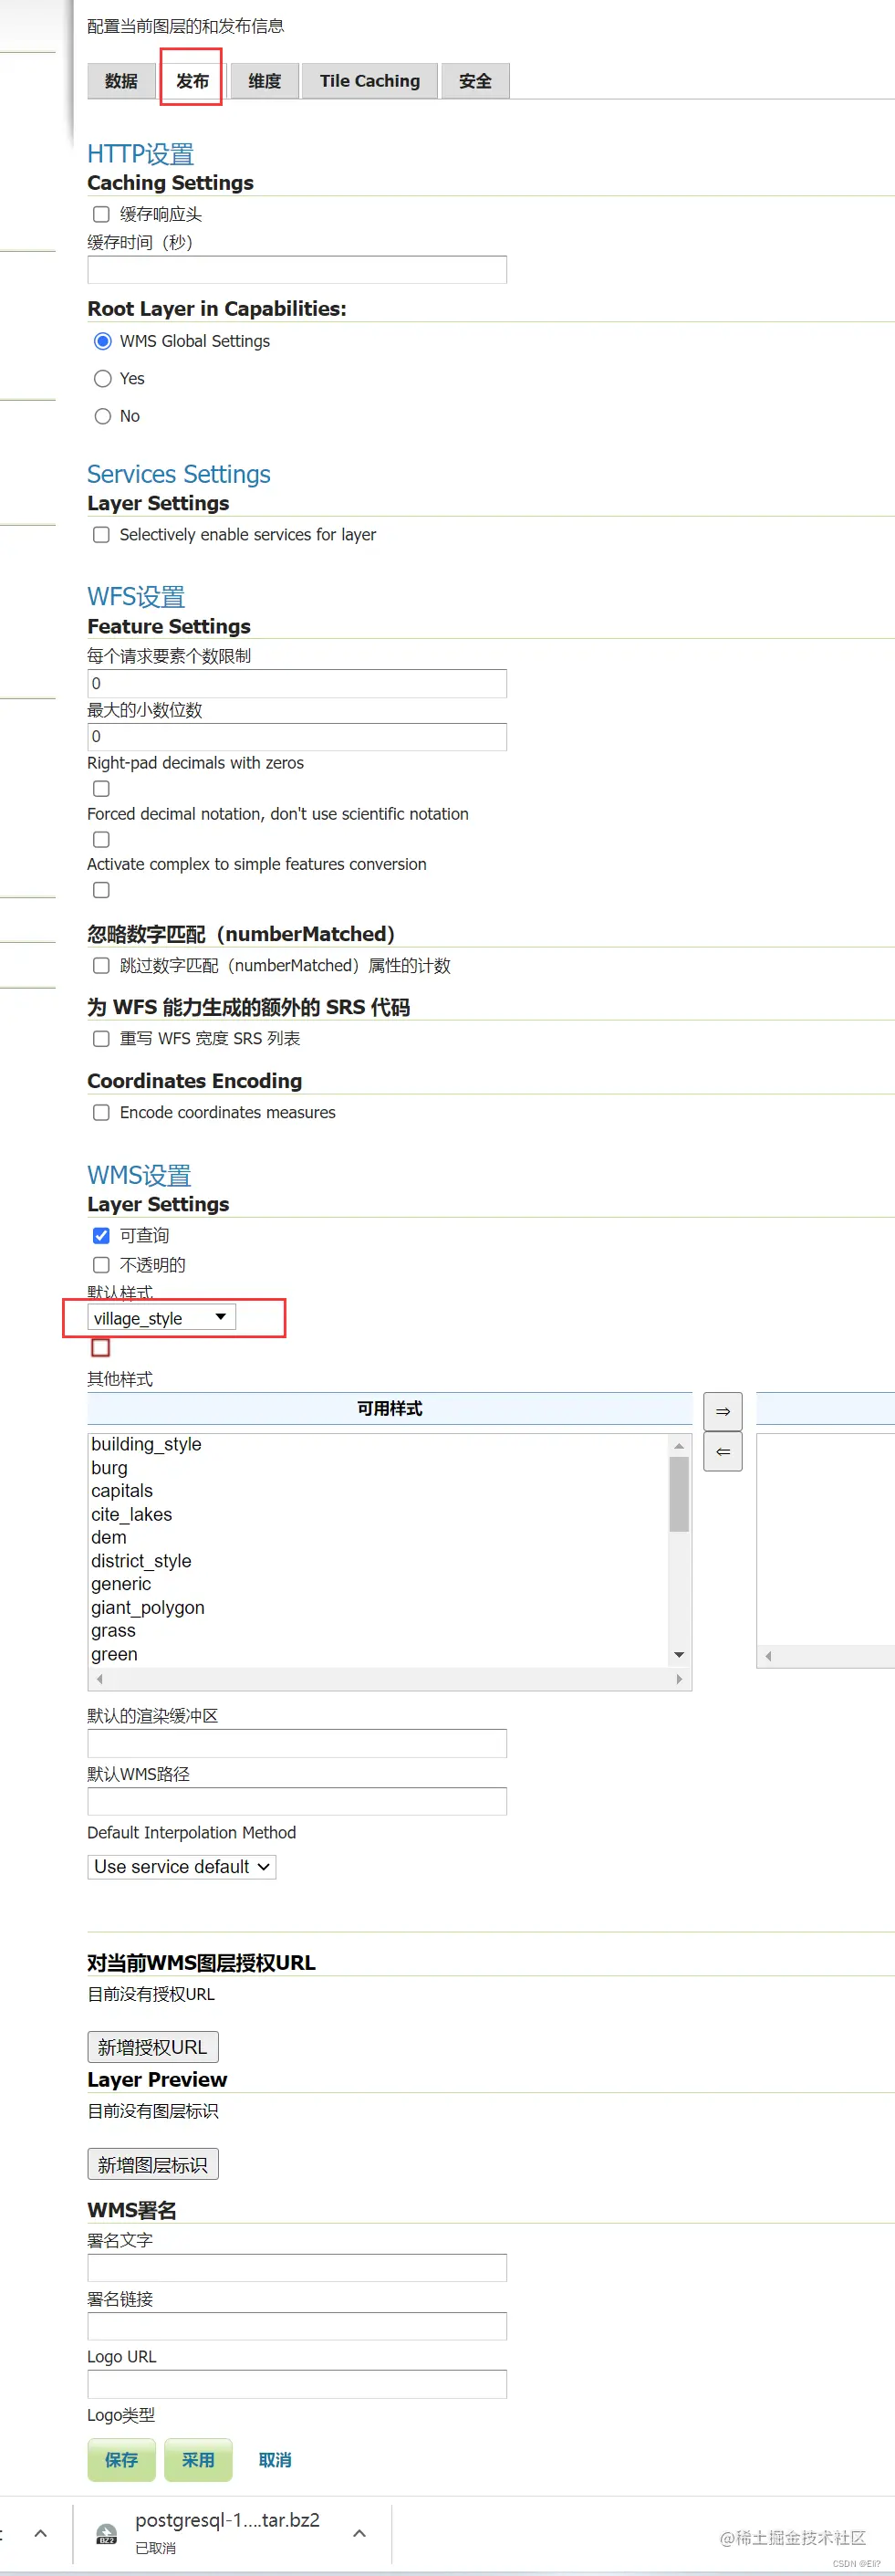Viewport: 895px width, 2576px height.
Task: Click the 新增授权URL button
Action: (153, 2047)
